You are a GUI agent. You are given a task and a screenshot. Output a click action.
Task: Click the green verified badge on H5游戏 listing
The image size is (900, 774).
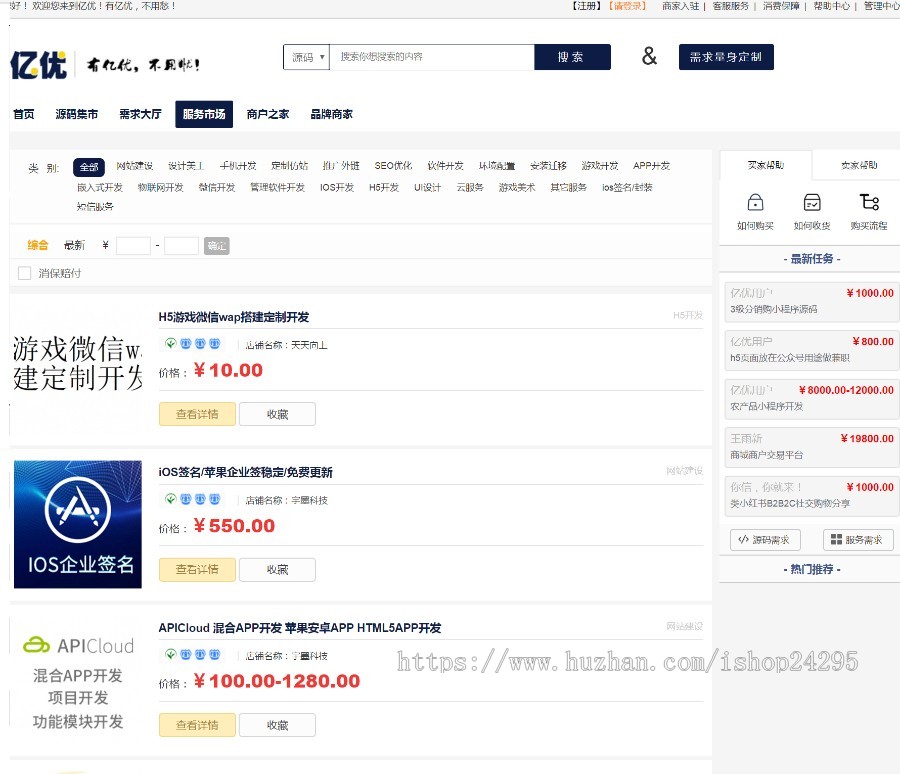coord(170,343)
